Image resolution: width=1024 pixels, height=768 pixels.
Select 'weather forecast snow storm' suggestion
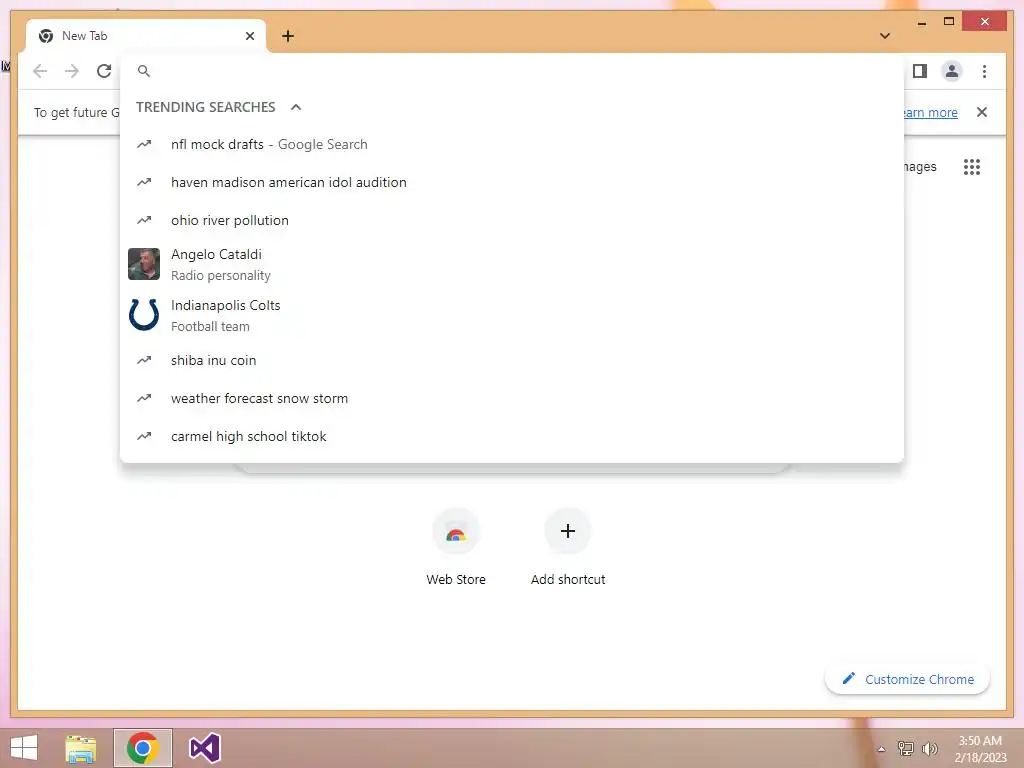click(512, 398)
